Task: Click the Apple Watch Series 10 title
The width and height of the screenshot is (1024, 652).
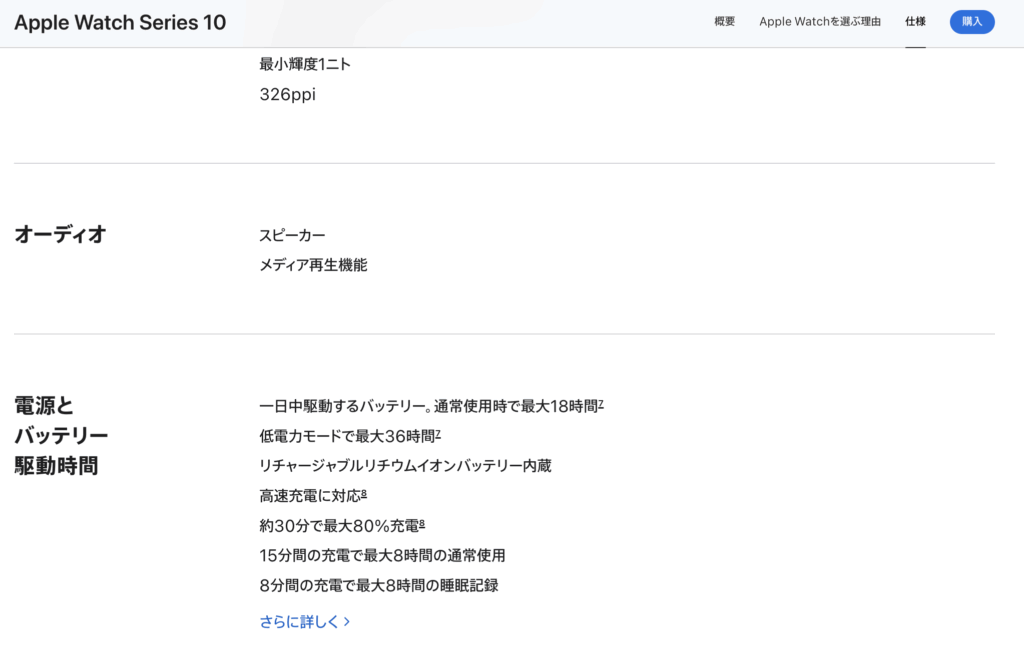Action: (120, 22)
